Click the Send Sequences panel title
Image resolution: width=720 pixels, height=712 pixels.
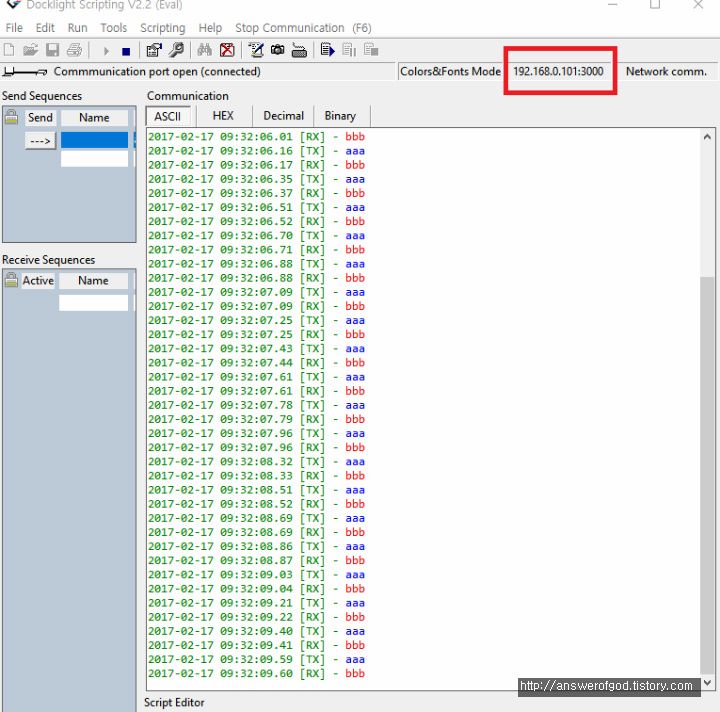(x=42, y=96)
